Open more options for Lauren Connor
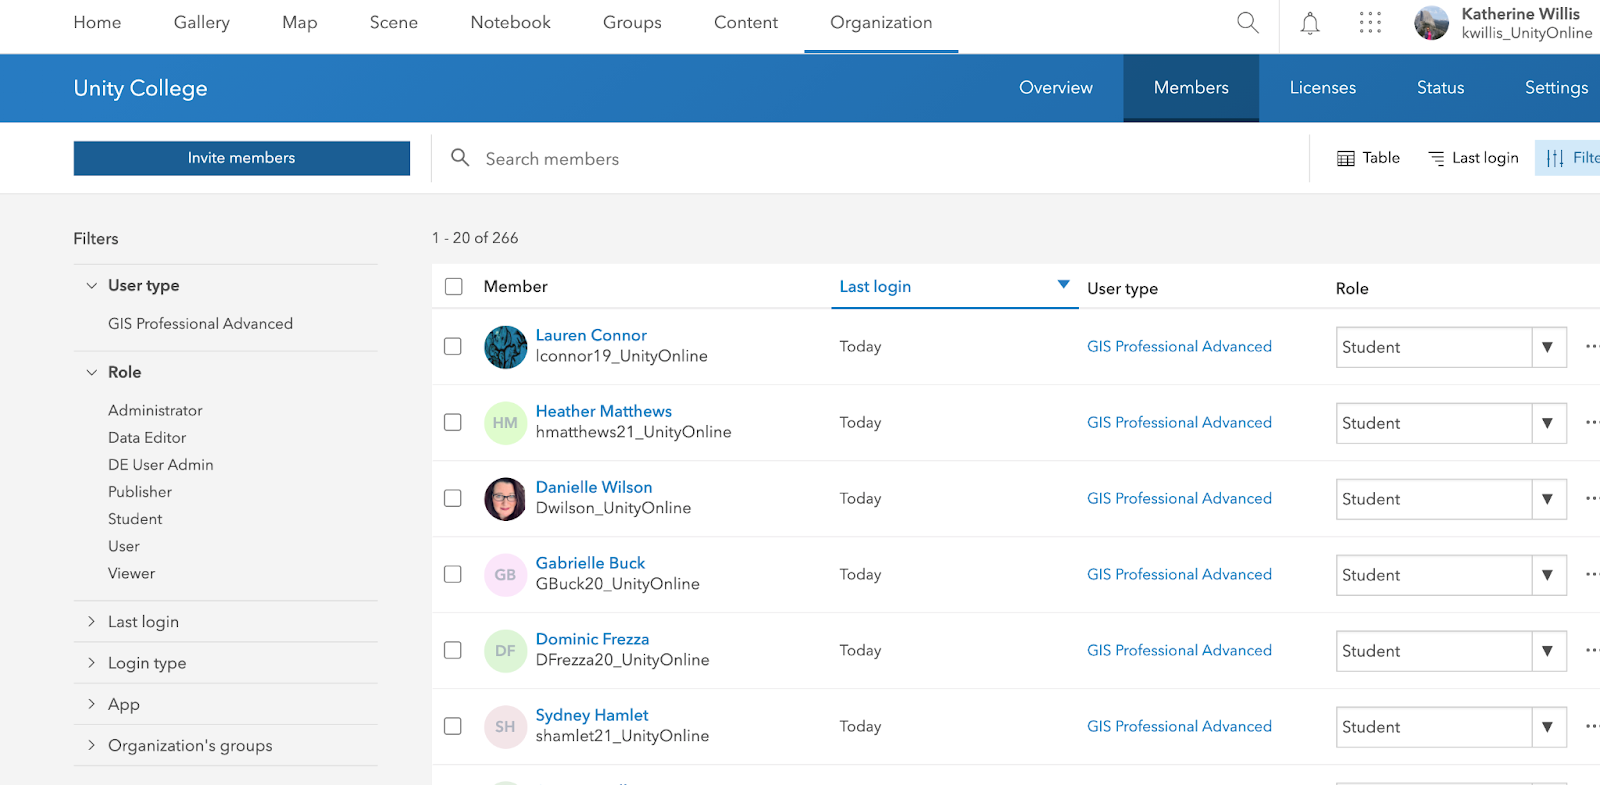 point(1592,346)
